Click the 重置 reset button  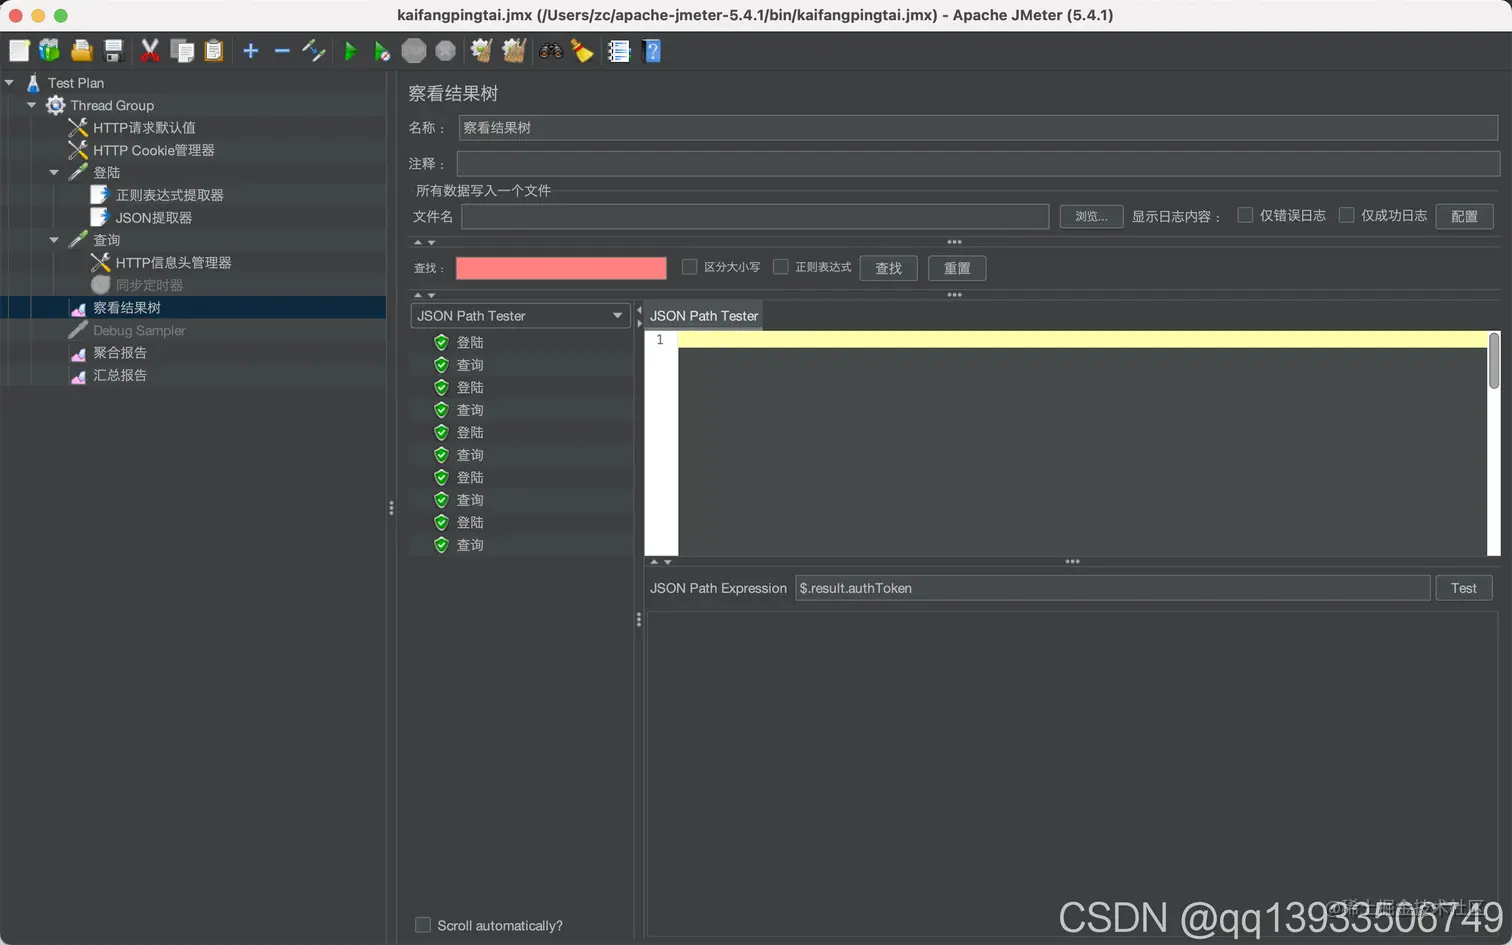point(957,268)
